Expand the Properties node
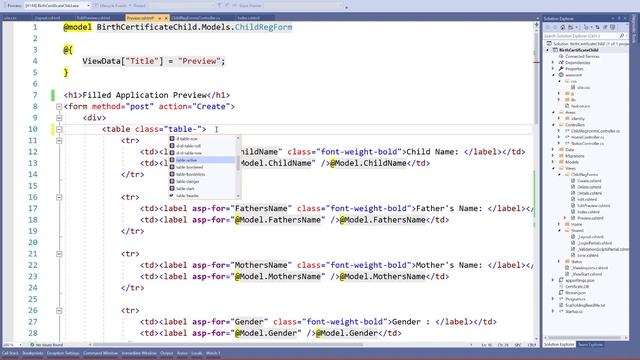Viewport: 640px width, 360px height. click(553, 69)
